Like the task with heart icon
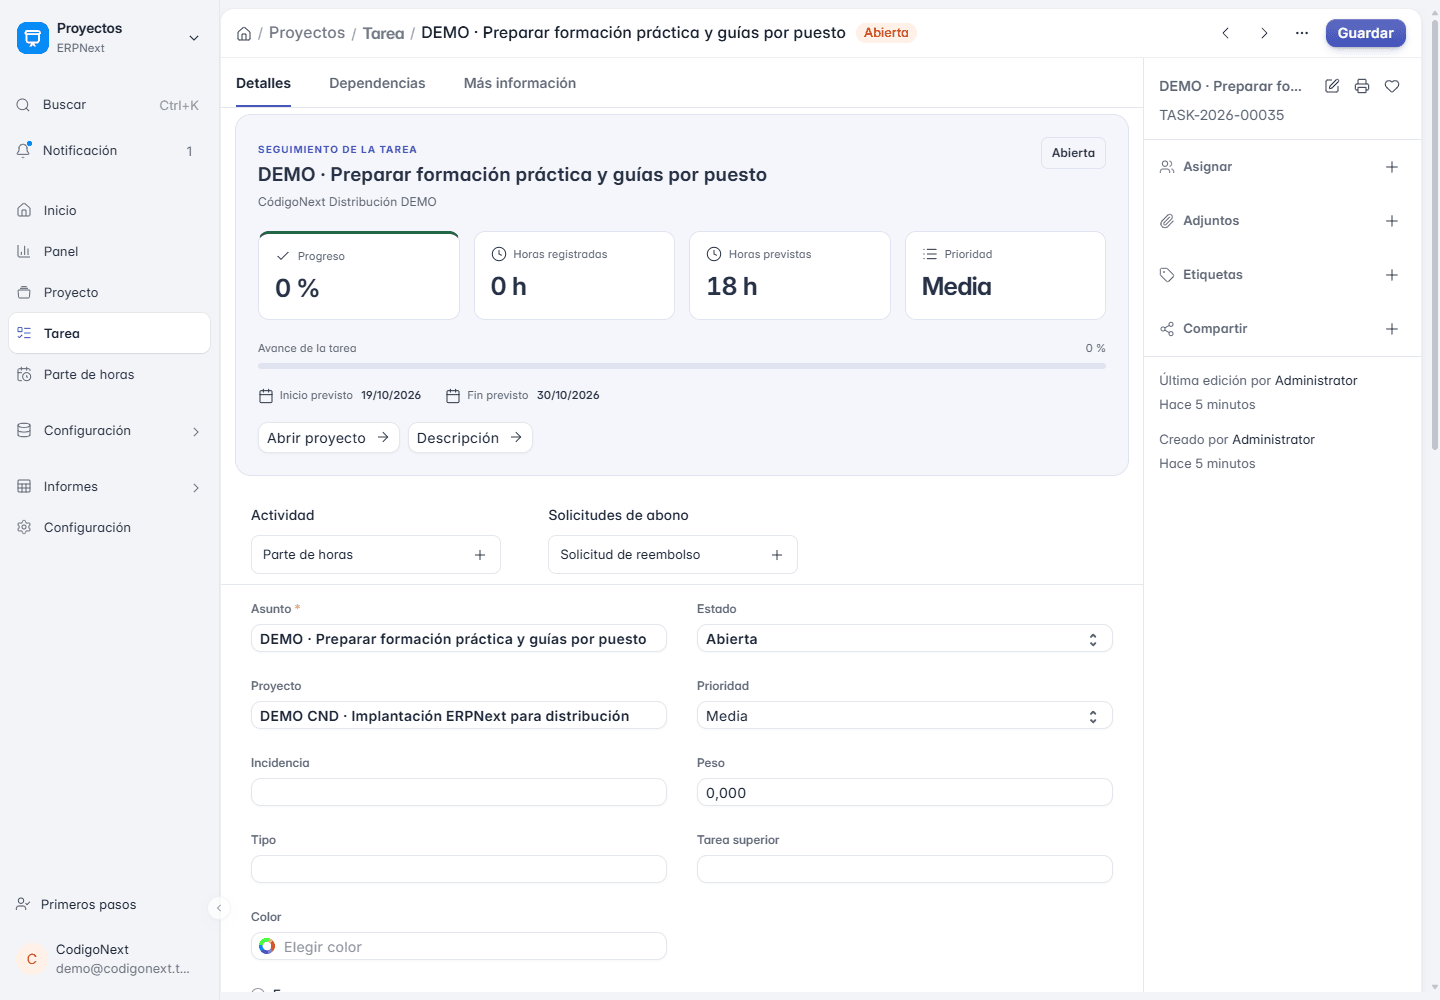The width and height of the screenshot is (1440, 1000). [1392, 86]
